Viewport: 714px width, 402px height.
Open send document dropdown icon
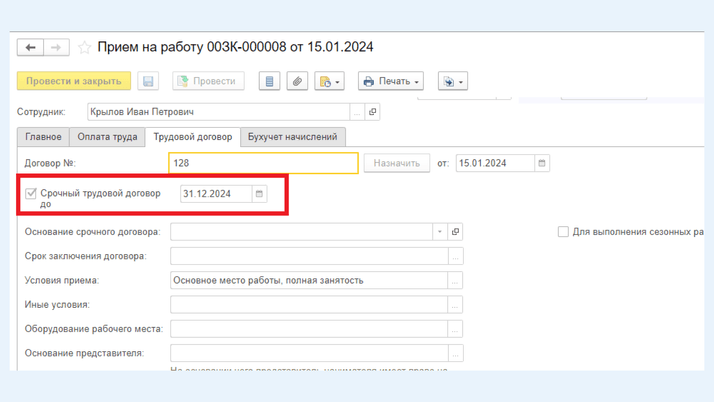[453, 81]
